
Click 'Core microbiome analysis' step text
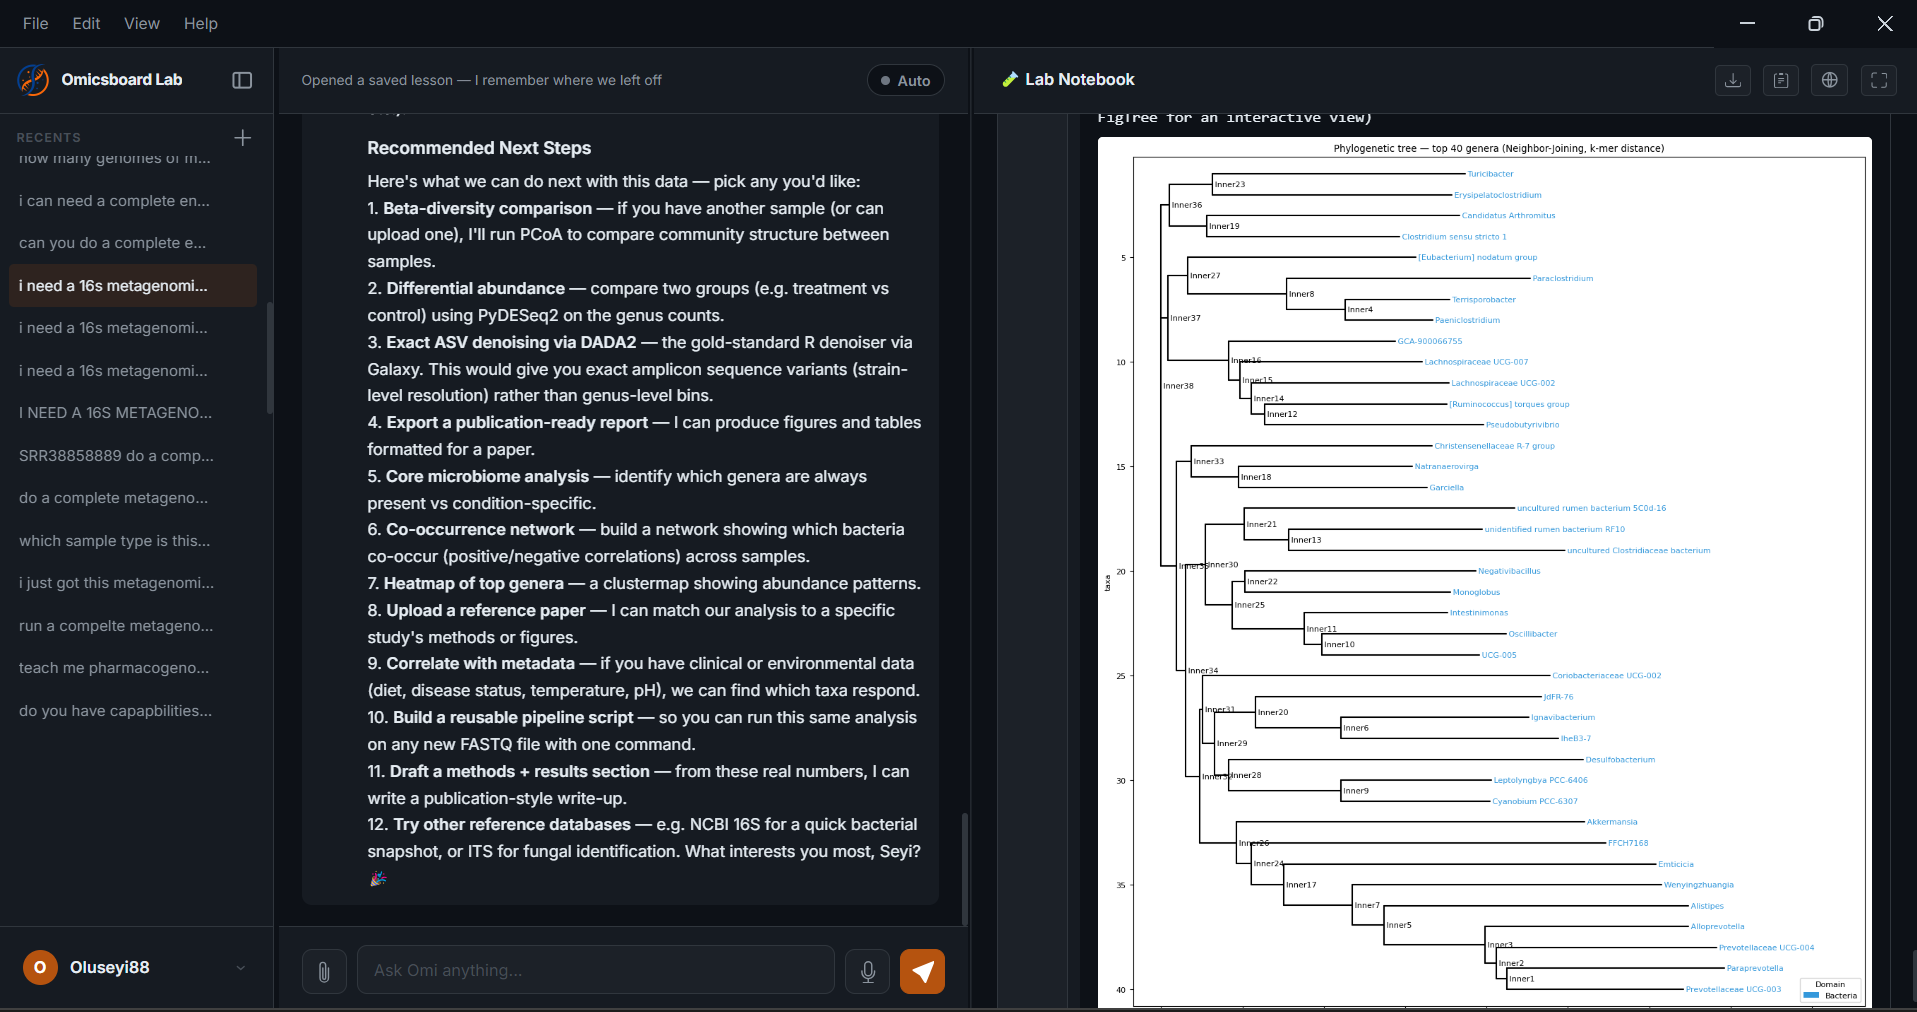(487, 476)
